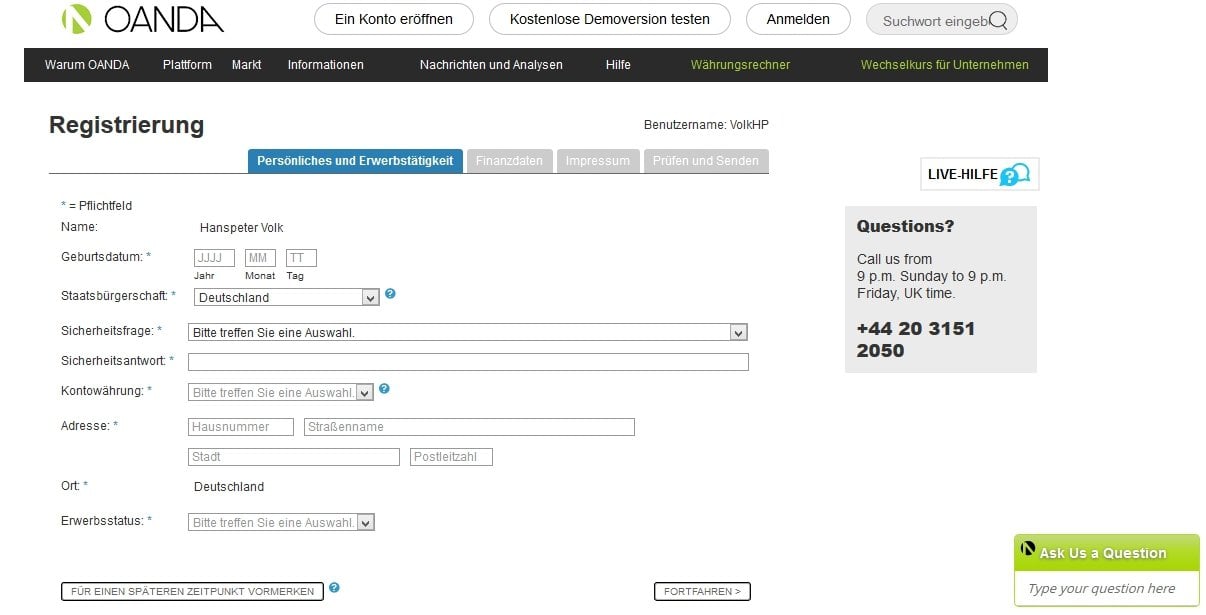Click the Anmelden button
Viewport: 1206px width, 615px height.
pyautogui.click(x=798, y=19)
